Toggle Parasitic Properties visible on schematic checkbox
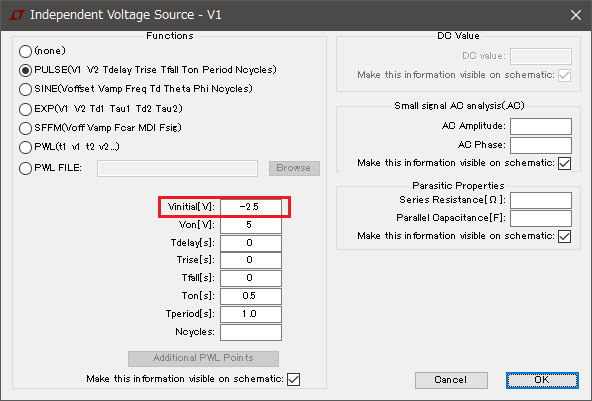 tap(564, 236)
